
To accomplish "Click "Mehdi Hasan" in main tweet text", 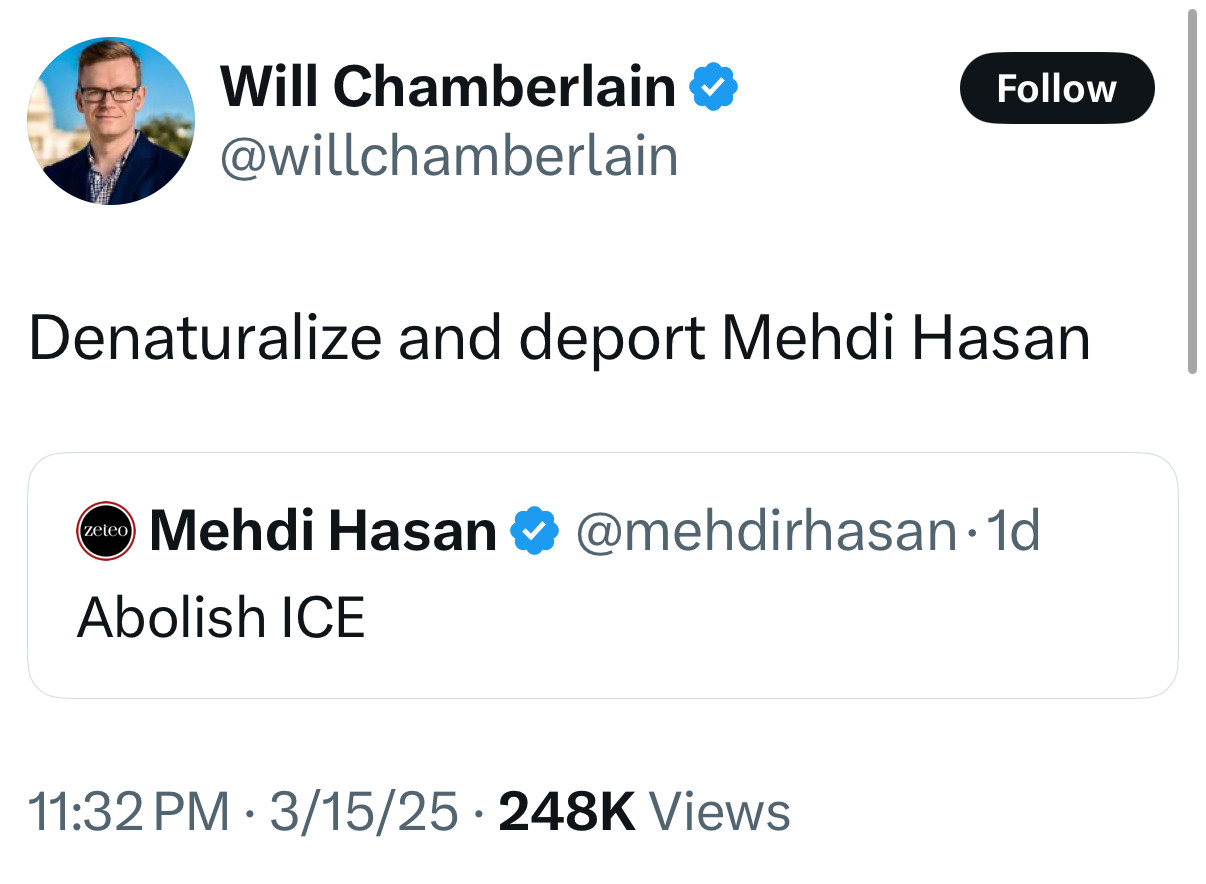I will 905,339.
